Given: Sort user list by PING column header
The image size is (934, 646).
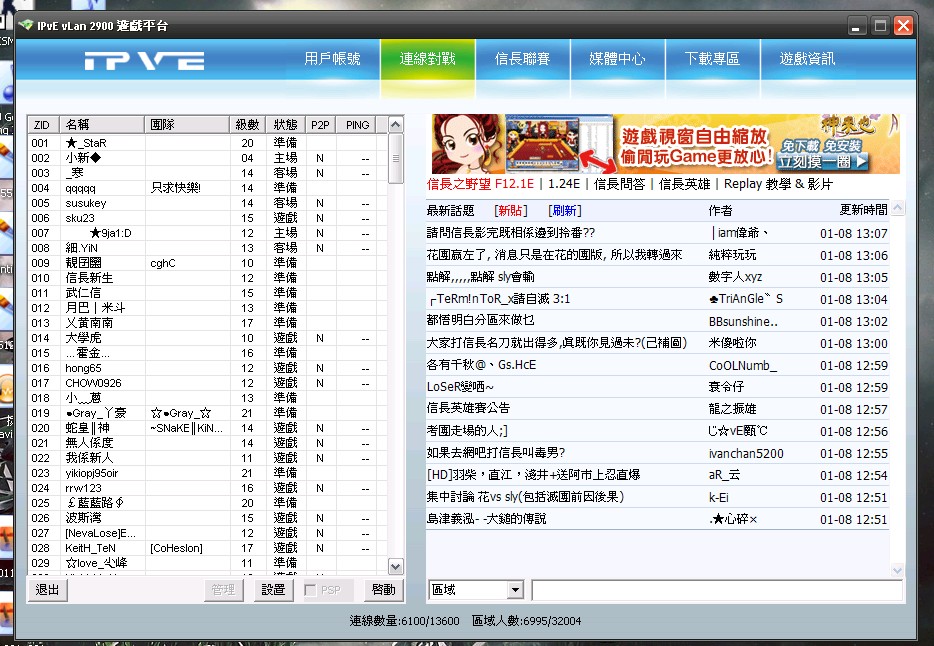Looking at the screenshot, I should [x=357, y=125].
